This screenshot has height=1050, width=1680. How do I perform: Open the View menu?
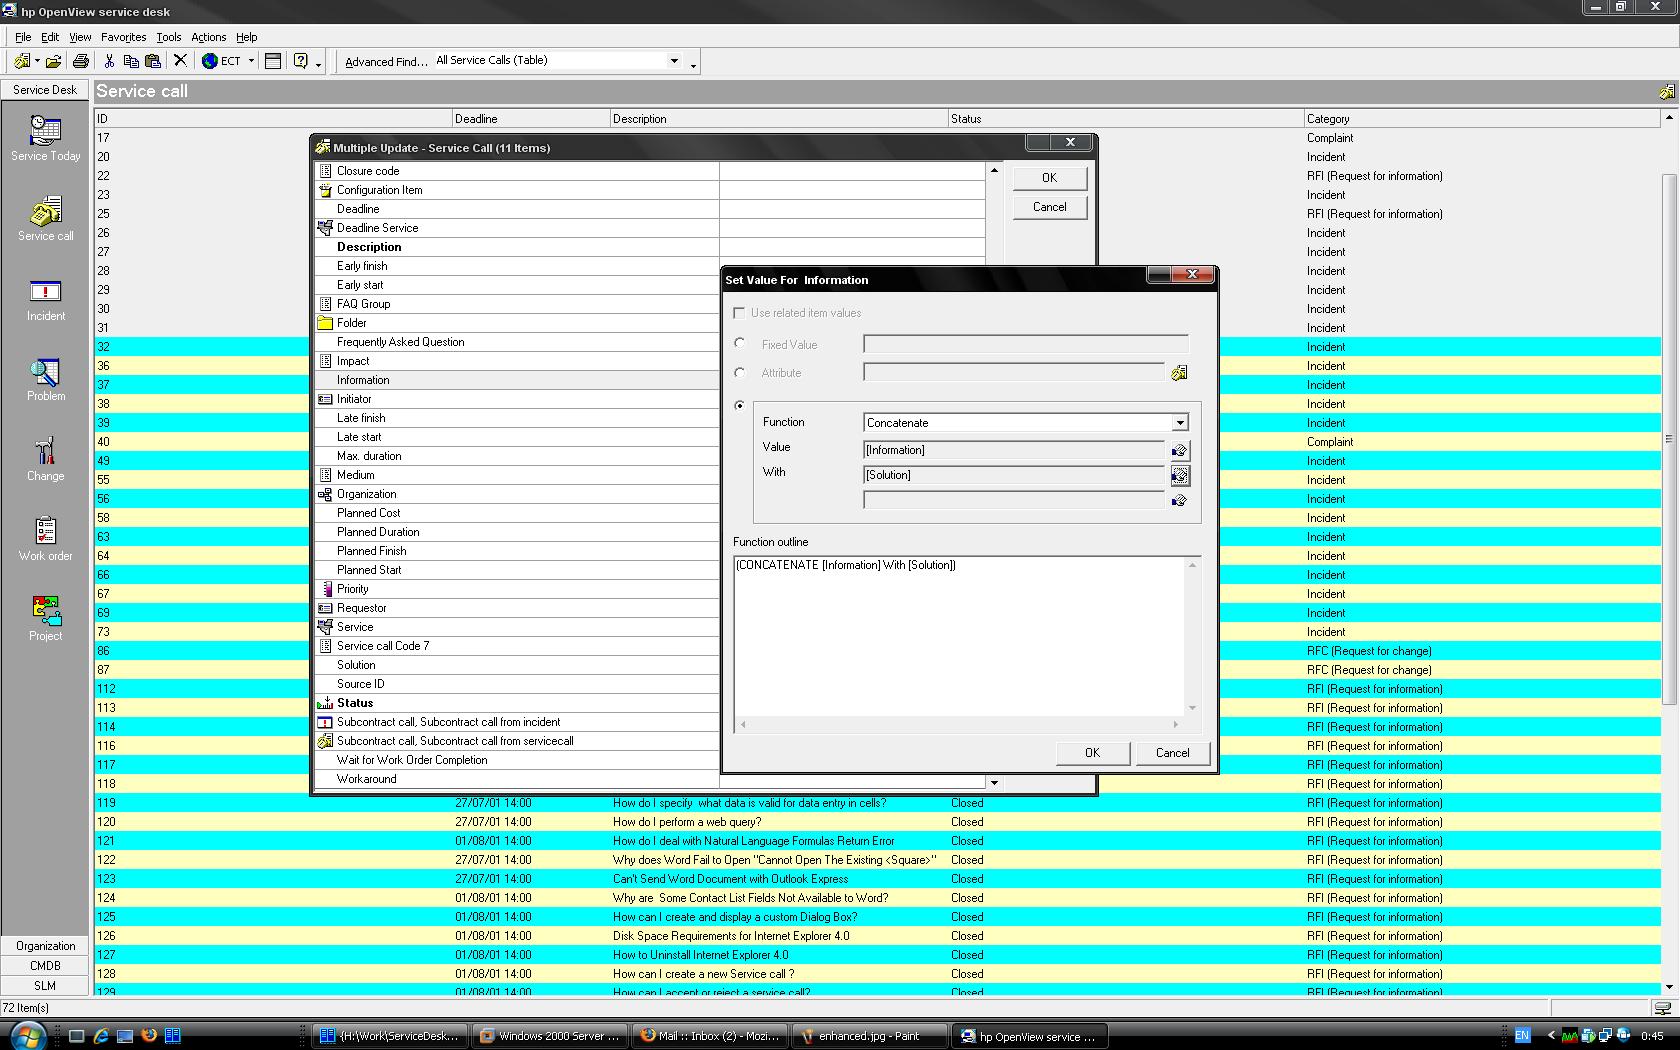pos(80,37)
